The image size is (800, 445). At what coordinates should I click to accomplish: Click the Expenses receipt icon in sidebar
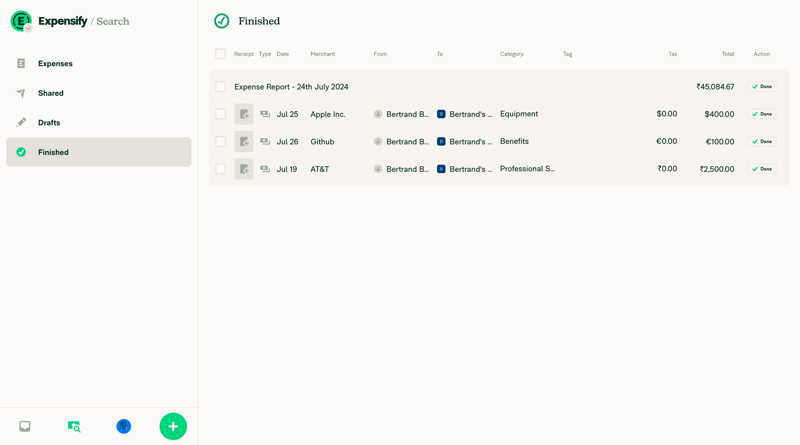point(21,63)
